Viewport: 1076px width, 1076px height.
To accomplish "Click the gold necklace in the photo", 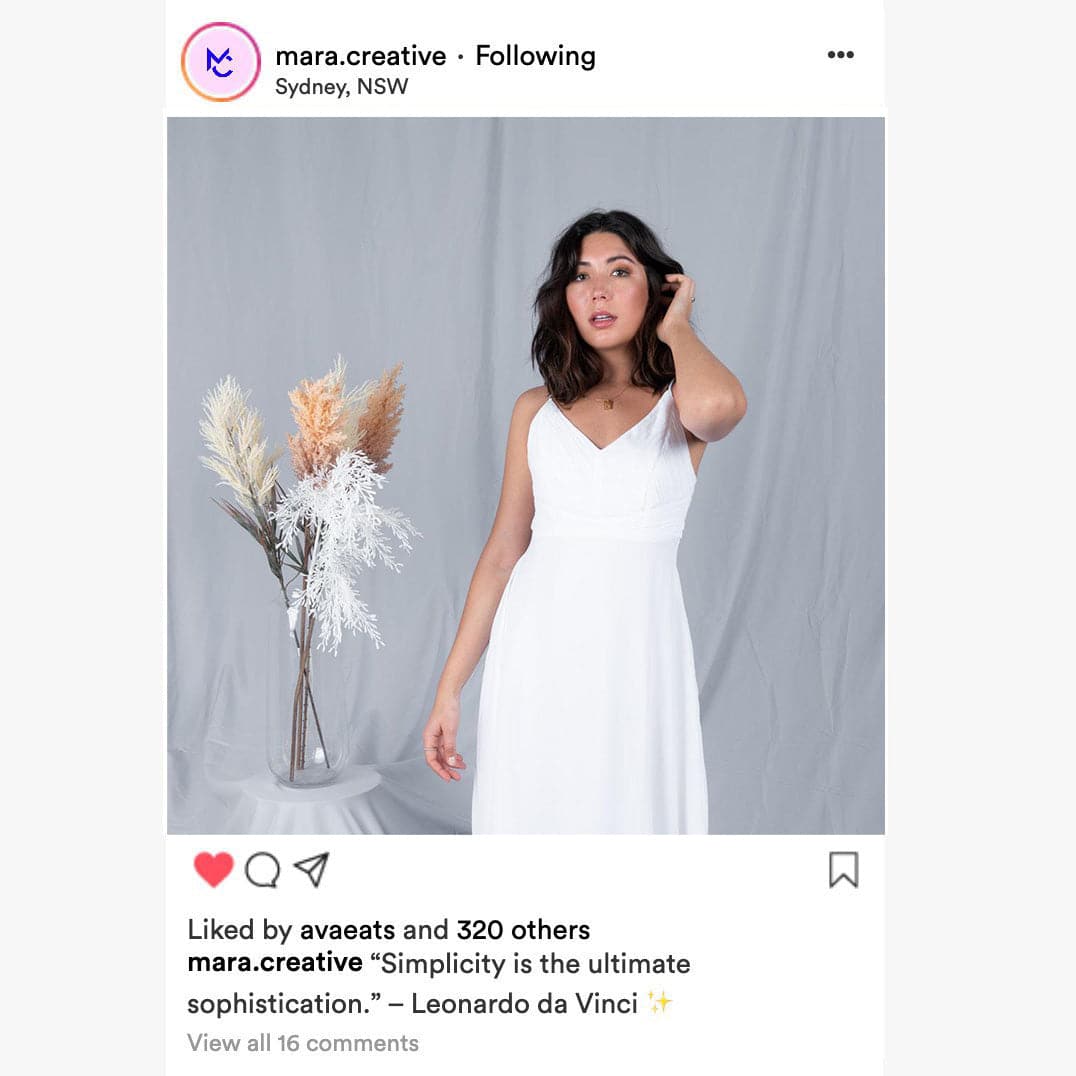I will 608,401.
